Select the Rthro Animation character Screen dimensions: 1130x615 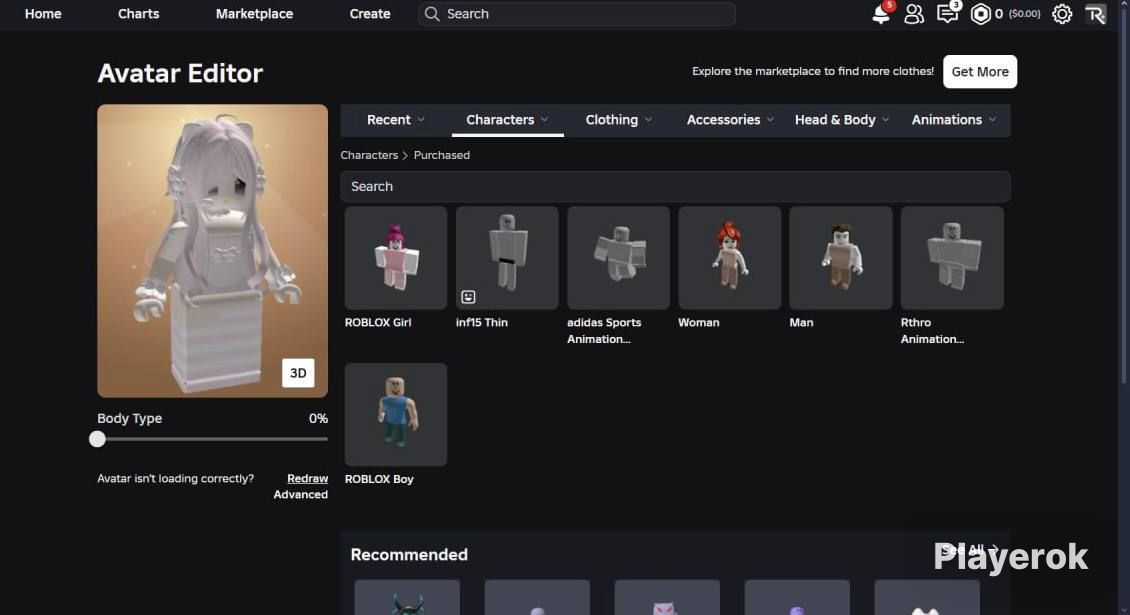[952, 258]
